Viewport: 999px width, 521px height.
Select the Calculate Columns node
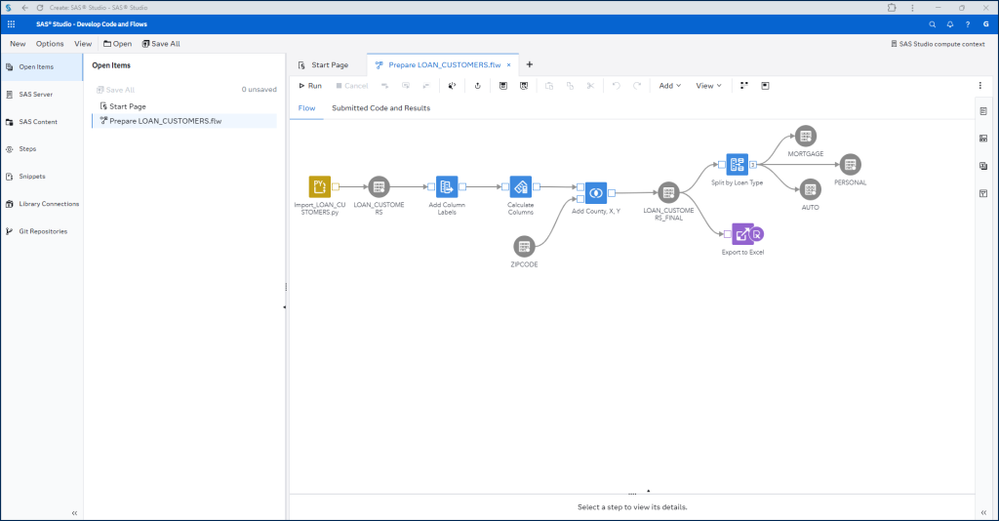pyautogui.click(x=521, y=187)
